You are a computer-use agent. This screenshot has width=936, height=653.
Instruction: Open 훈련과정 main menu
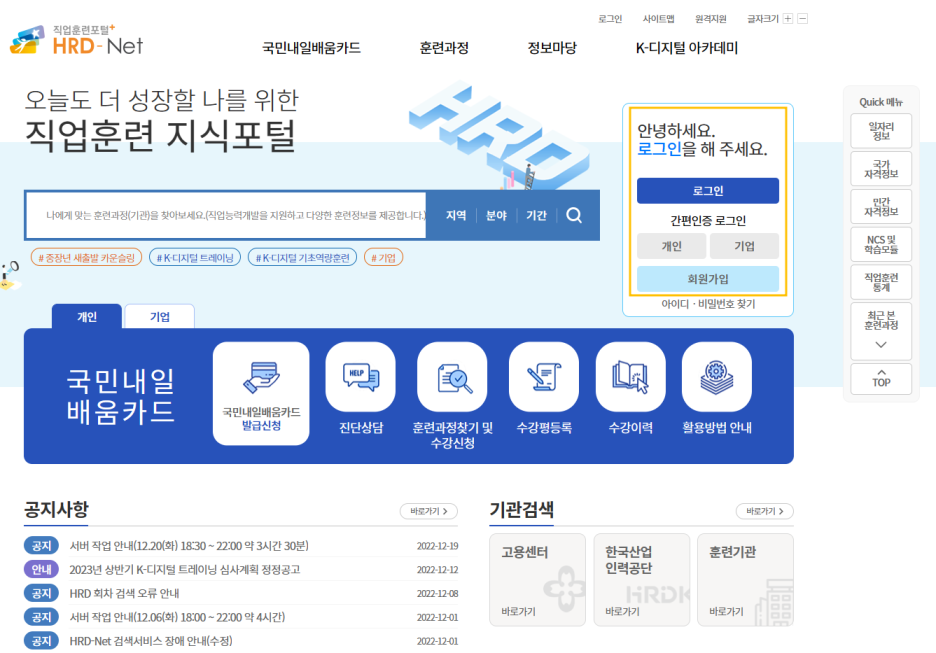(x=444, y=48)
